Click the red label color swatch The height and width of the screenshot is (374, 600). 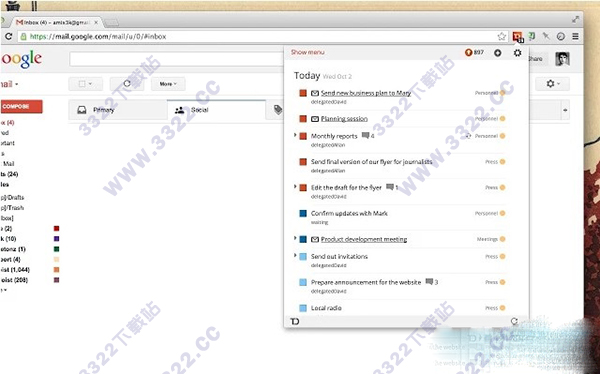click(57, 229)
